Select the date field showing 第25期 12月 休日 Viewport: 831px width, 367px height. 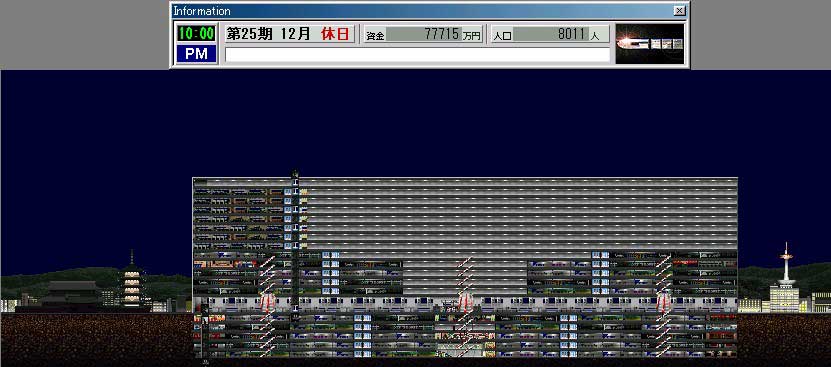pyautogui.click(x=290, y=33)
